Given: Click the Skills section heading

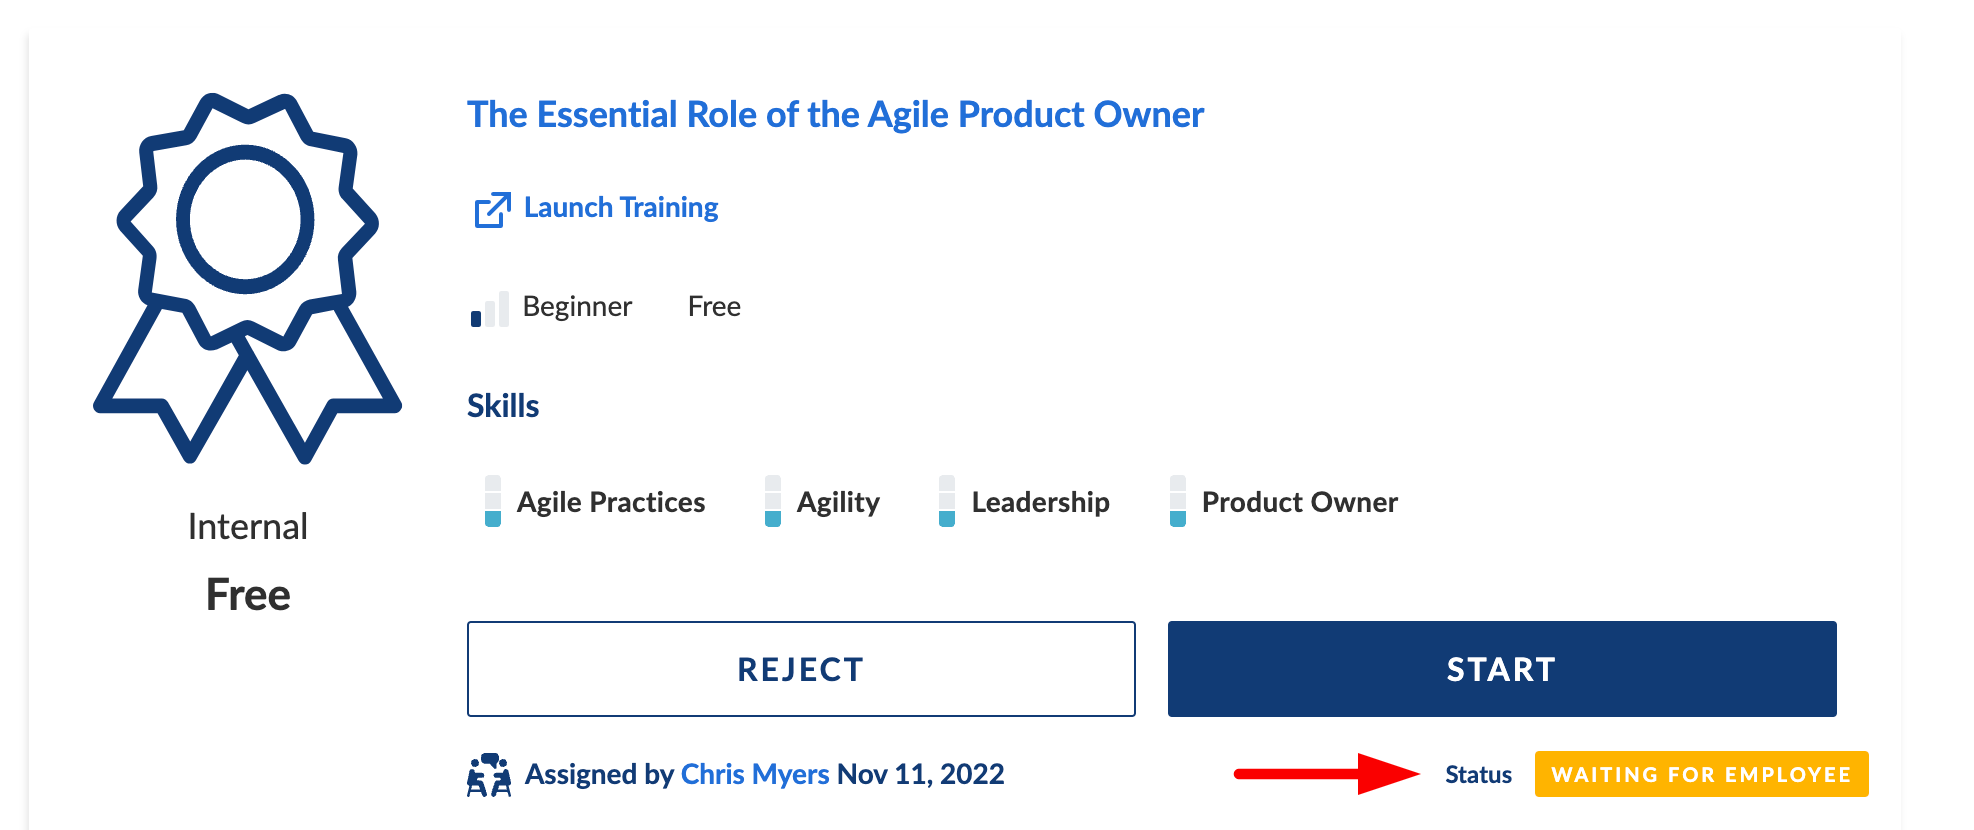Looking at the screenshot, I should pos(503,406).
